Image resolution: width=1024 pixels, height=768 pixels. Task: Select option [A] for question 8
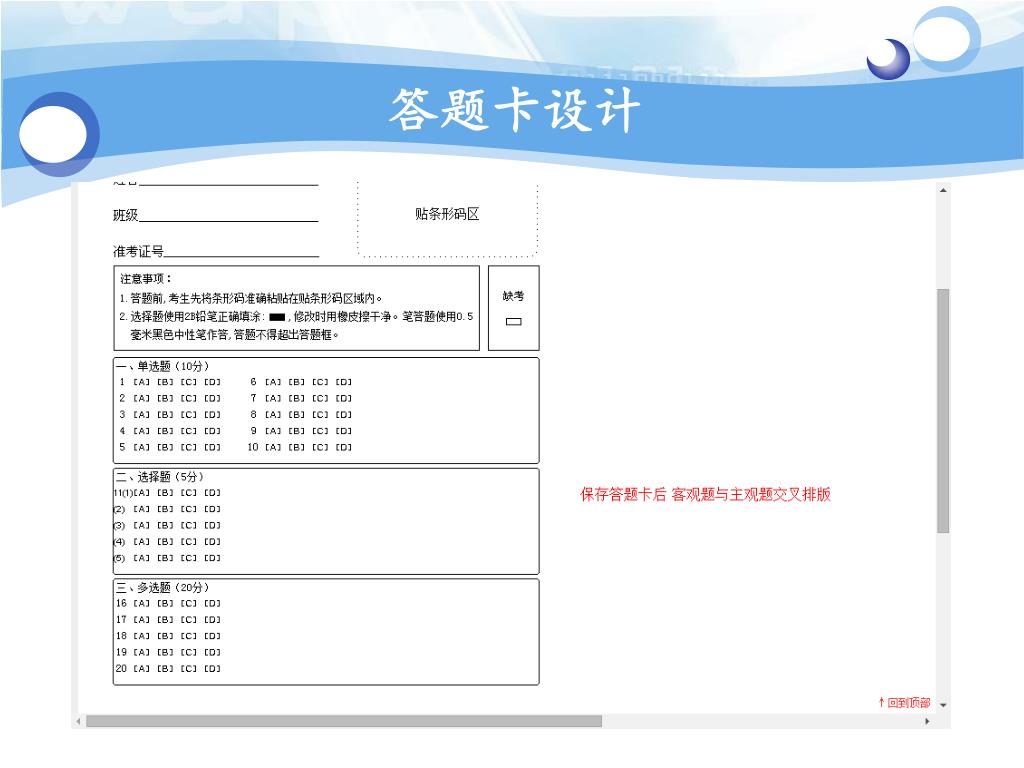273,415
